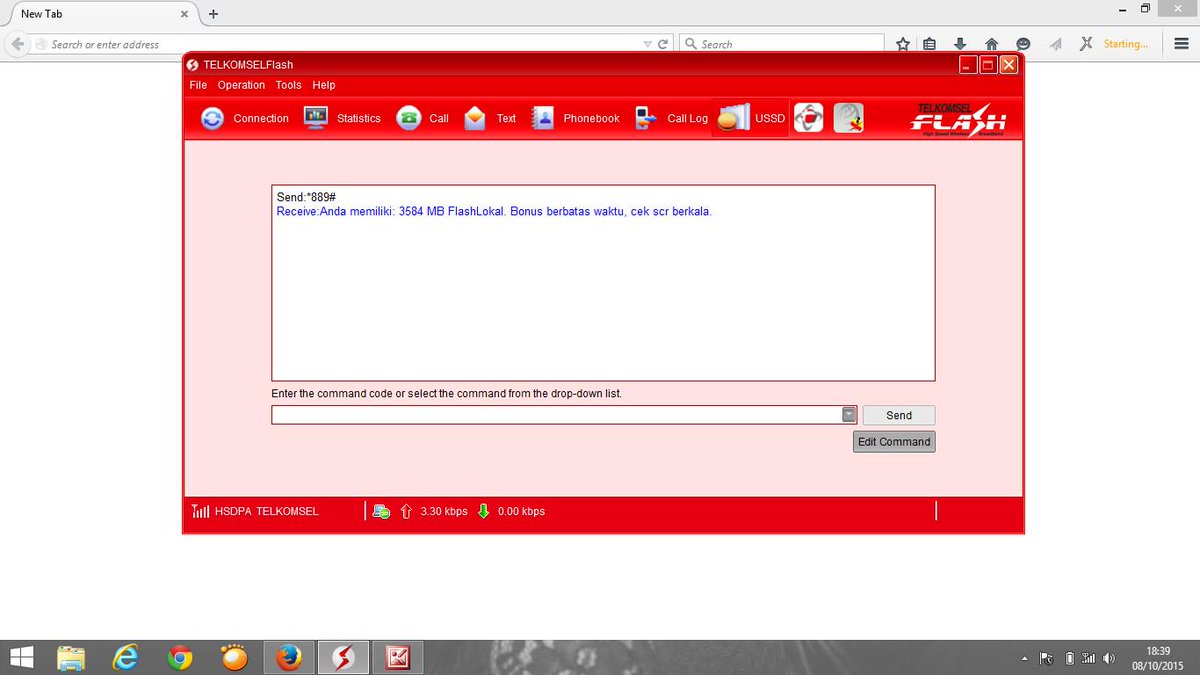
Task: Click the paper plane send icon in Firefox
Action: click(x=1055, y=44)
